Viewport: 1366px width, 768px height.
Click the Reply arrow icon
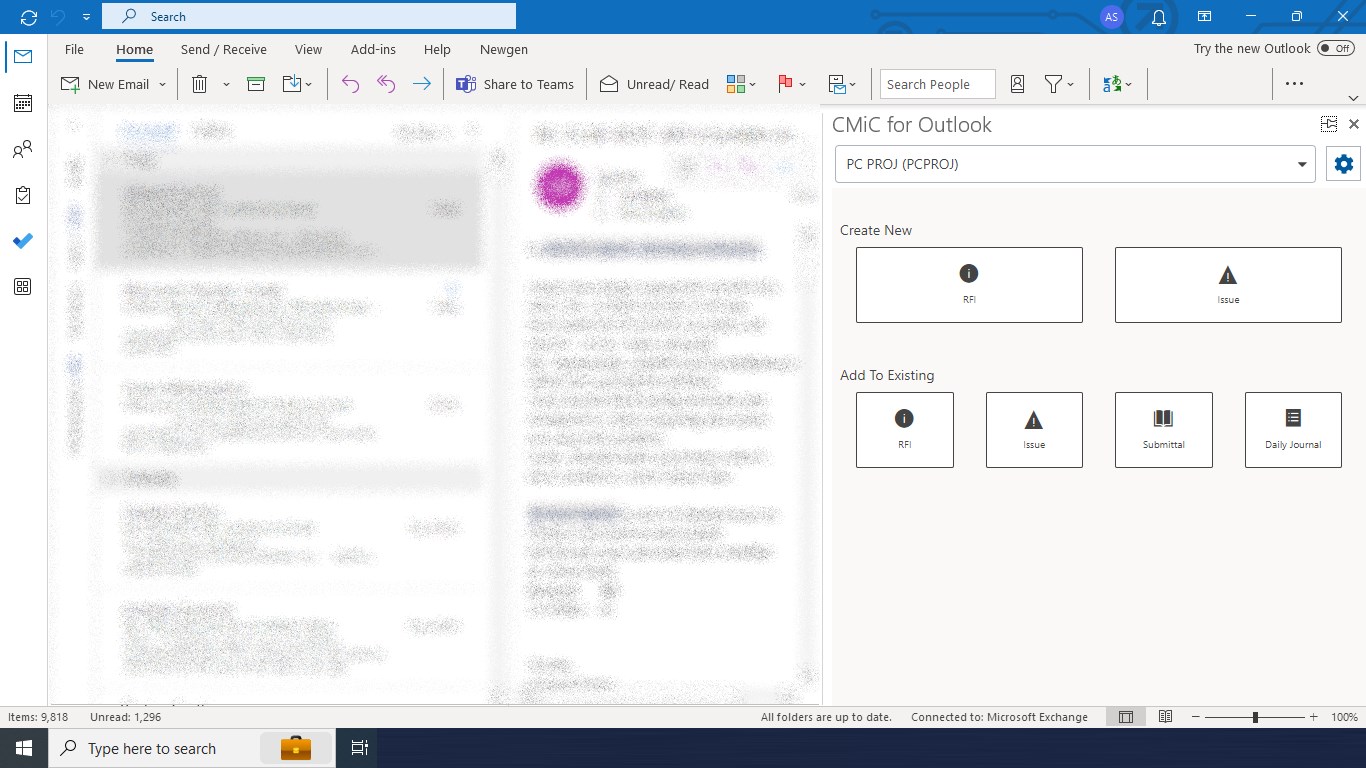tap(350, 84)
